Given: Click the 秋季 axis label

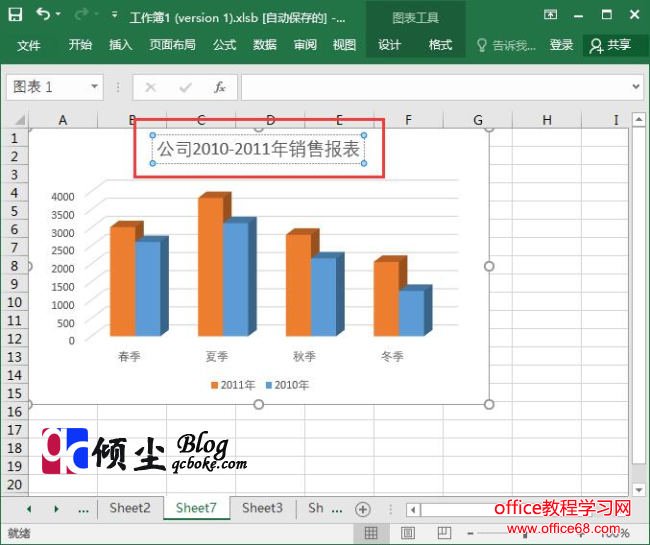Looking at the screenshot, I should (x=304, y=356).
